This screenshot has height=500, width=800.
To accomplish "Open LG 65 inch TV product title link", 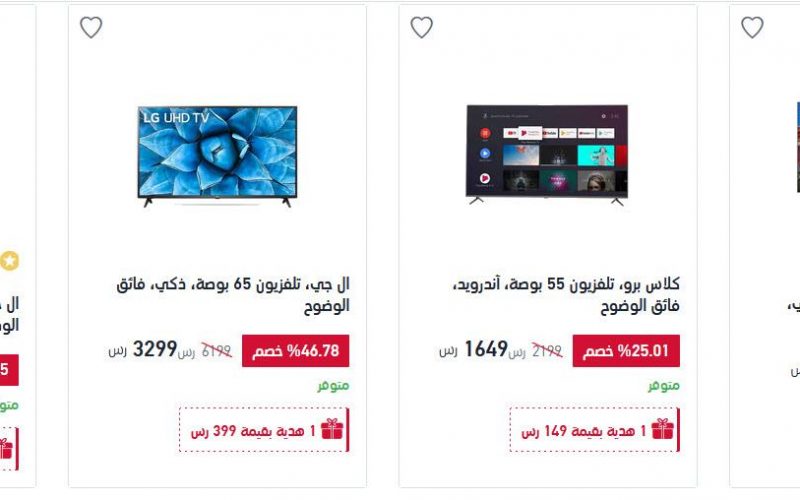I will click(x=233, y=295).
